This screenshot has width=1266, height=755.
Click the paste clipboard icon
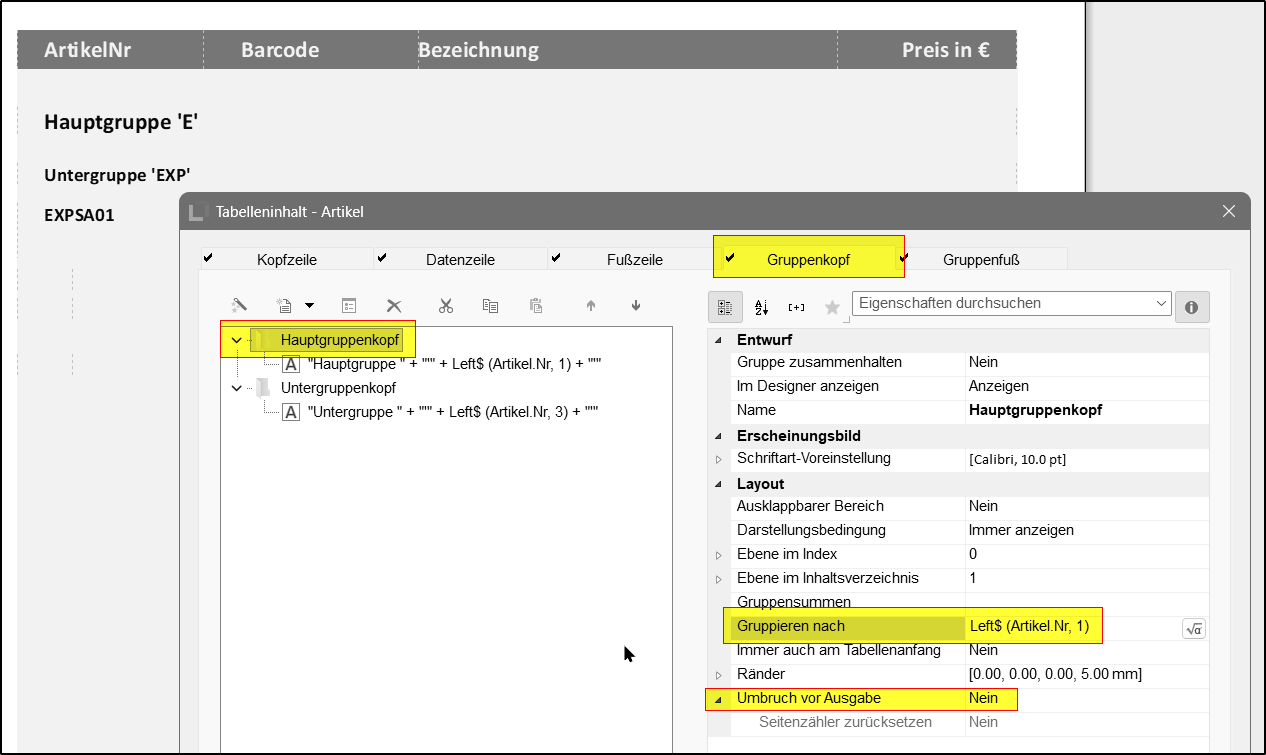click(536, 306)
